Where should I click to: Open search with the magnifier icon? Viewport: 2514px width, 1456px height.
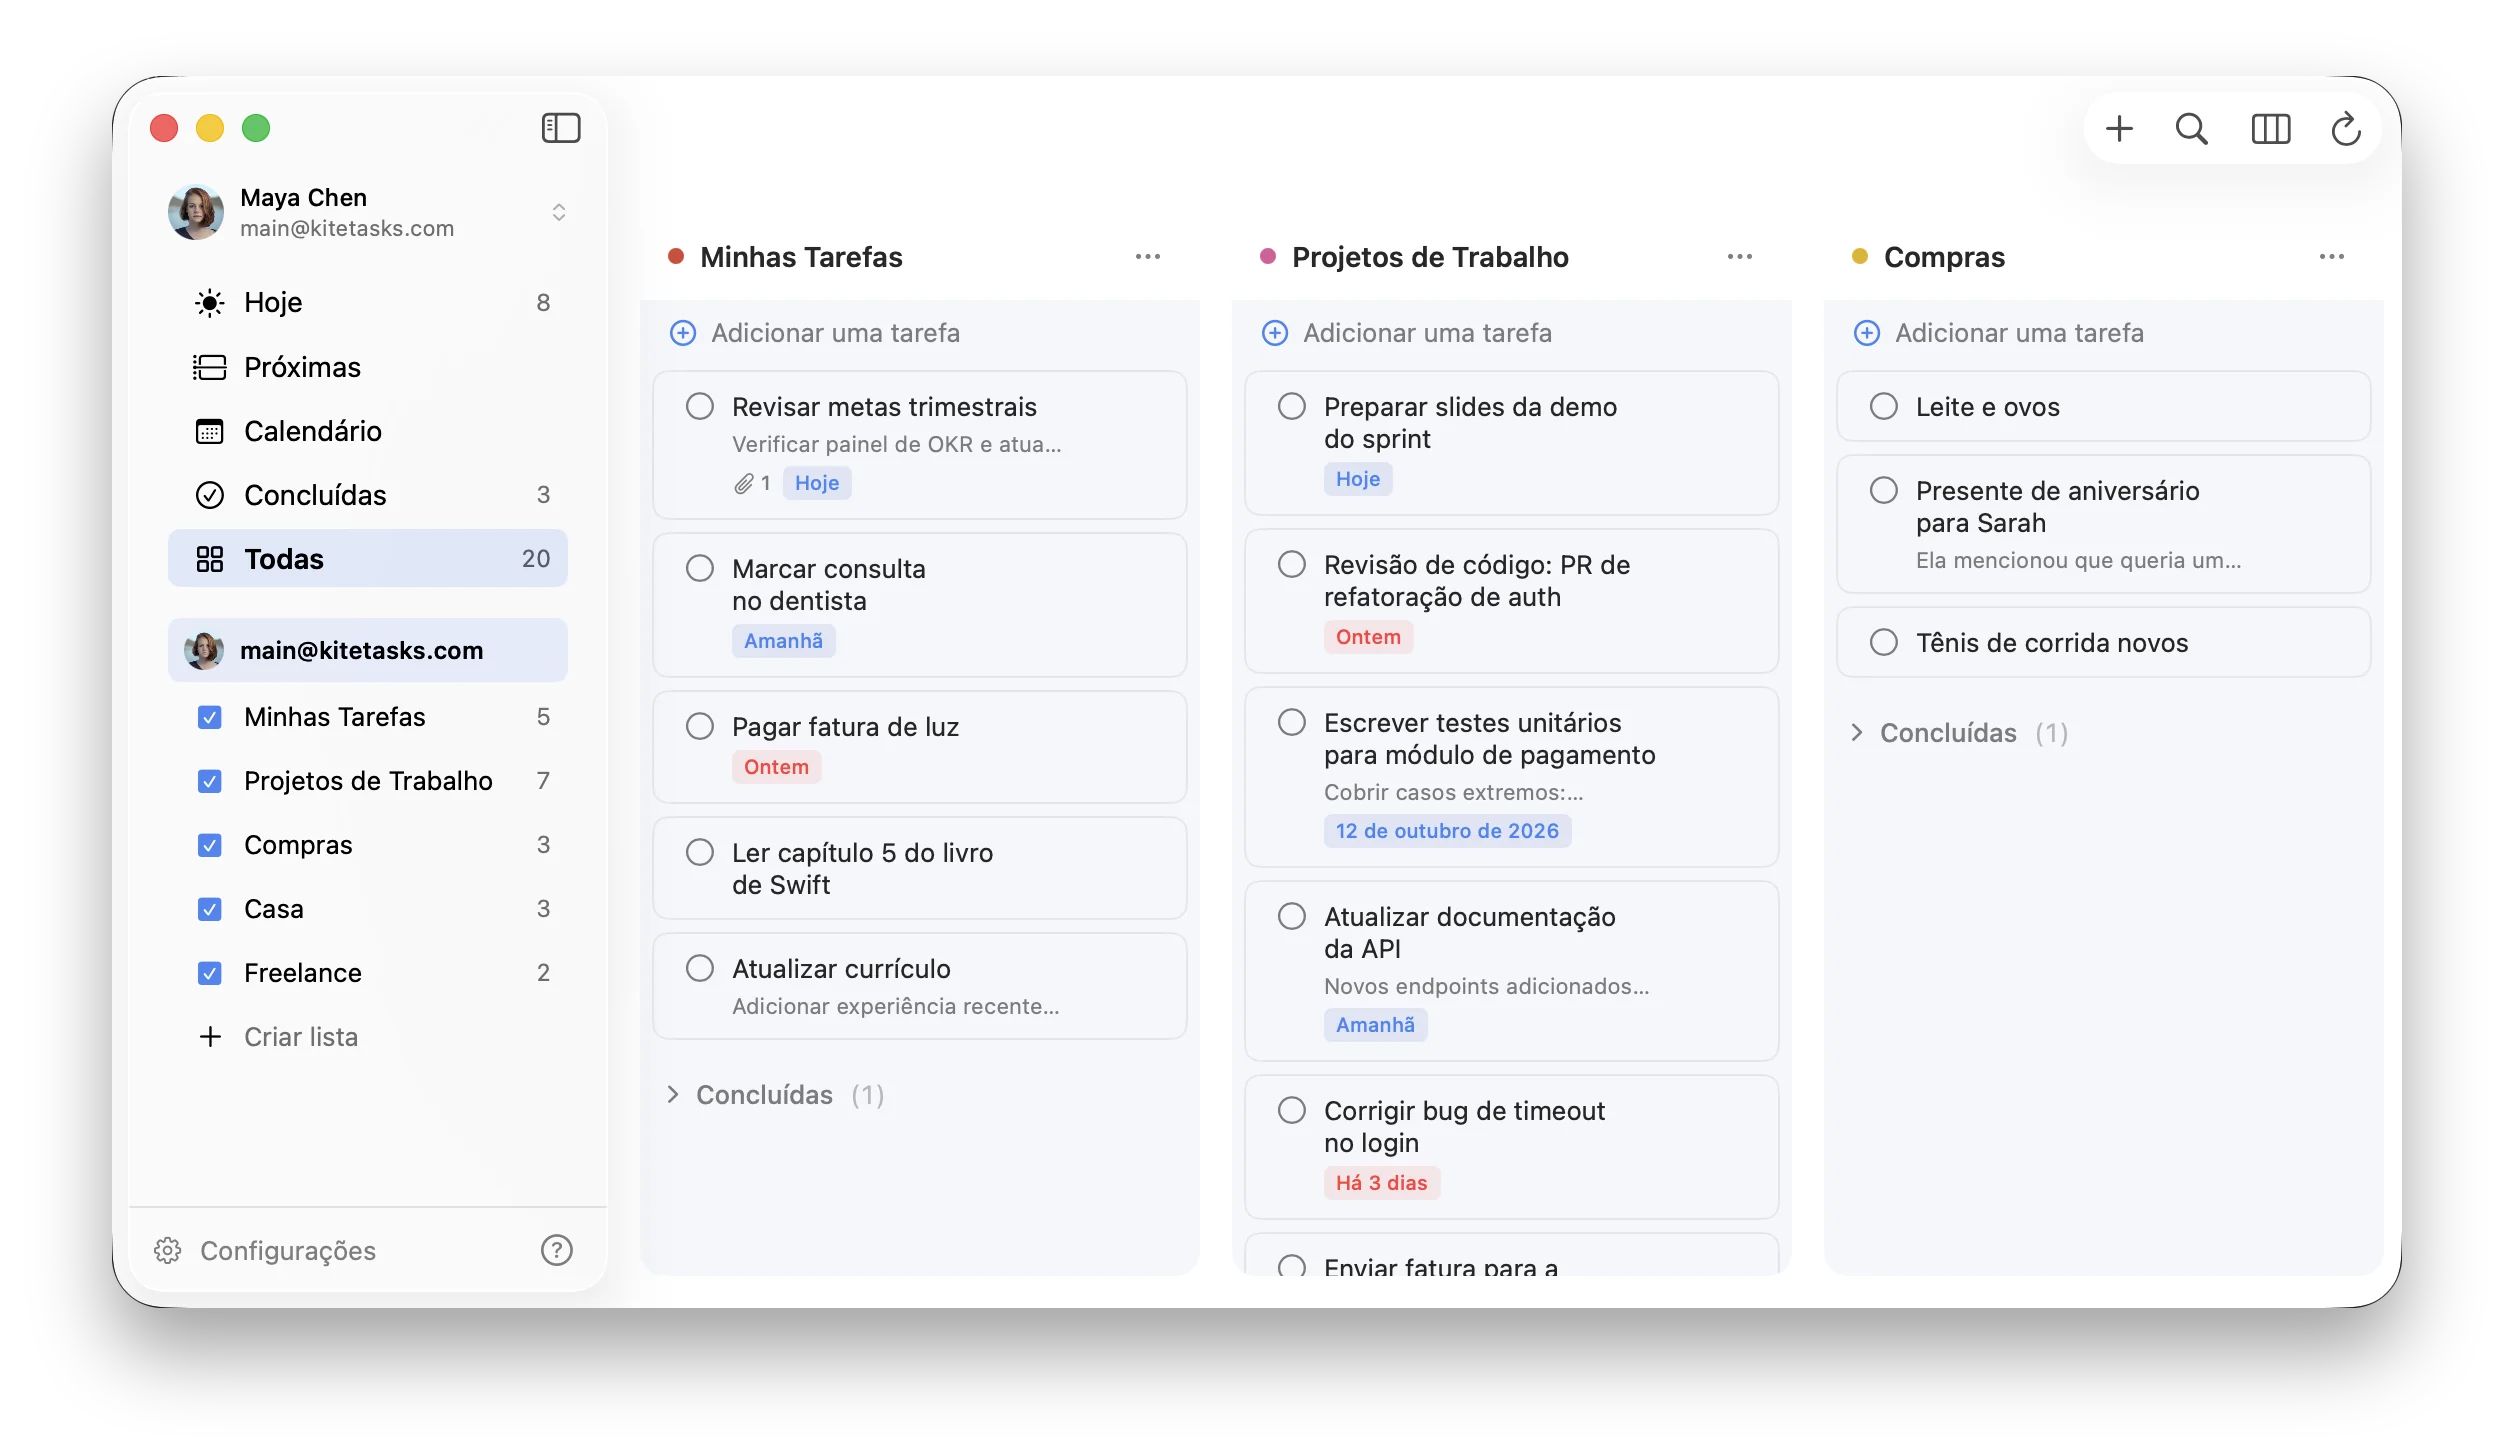click(2191, 128)
